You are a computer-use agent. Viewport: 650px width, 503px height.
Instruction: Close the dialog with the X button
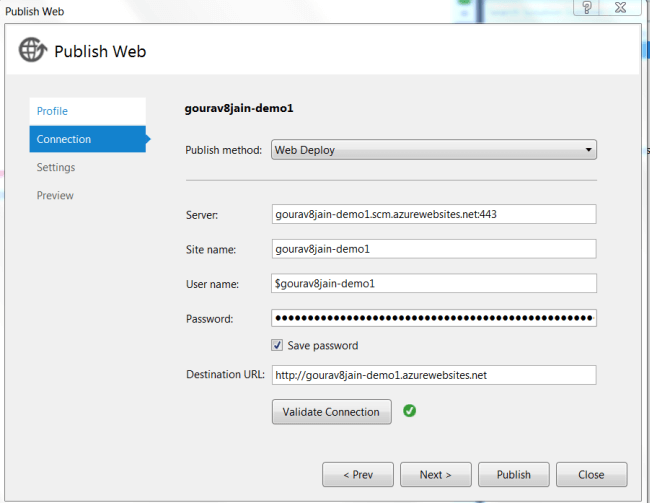tap(621, 7)
